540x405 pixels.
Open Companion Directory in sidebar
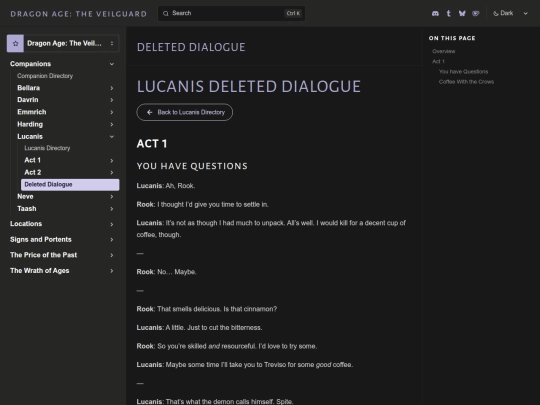[x=45, y=76]
